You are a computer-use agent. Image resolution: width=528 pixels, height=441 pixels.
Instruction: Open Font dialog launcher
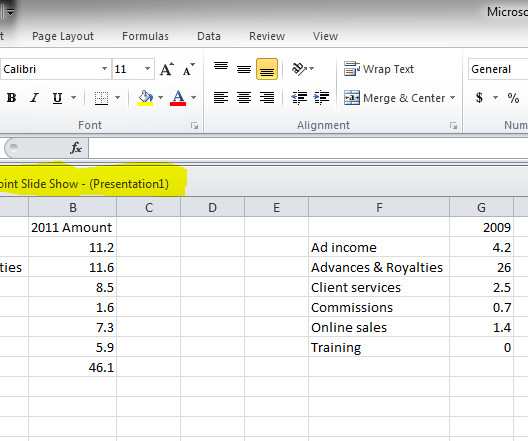(194, 126)
